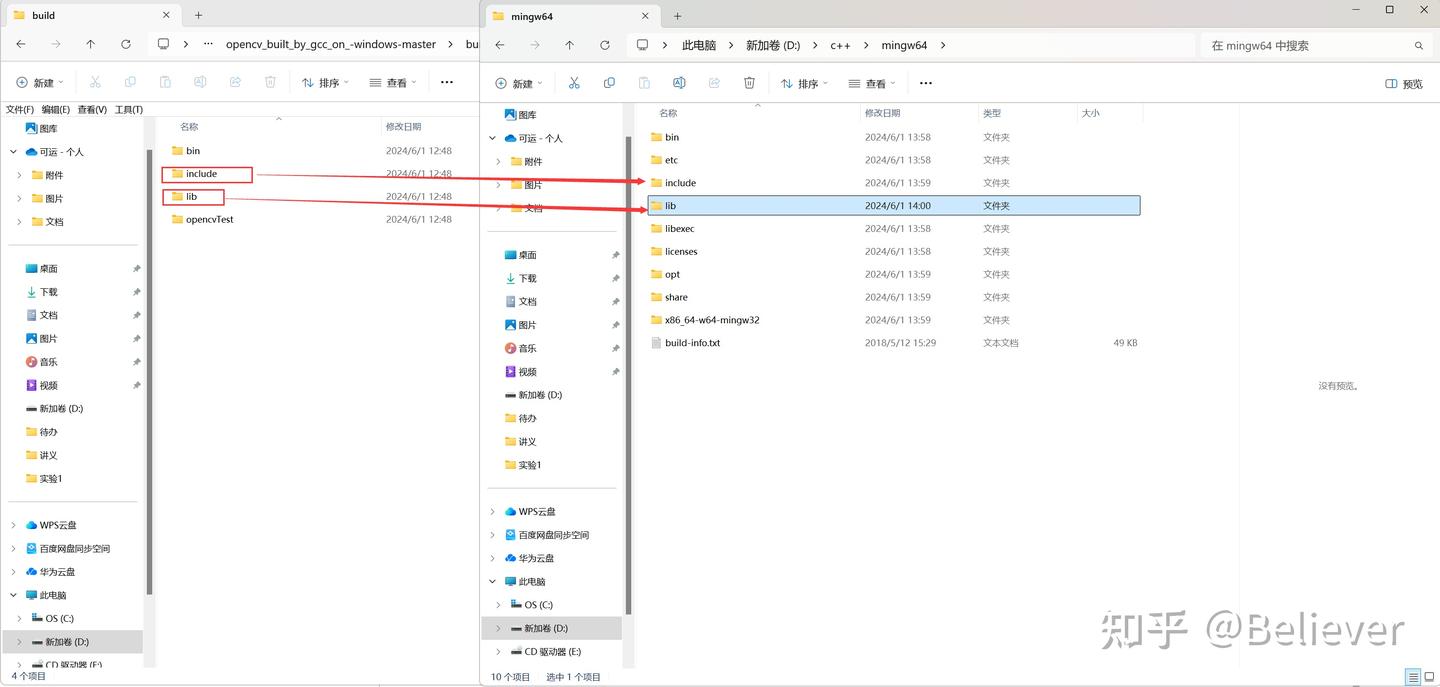Delete the lib folder using the trash icon
Image resolution: width=1440 pixels, height=687 pixels.
click(x=749, y=83)
